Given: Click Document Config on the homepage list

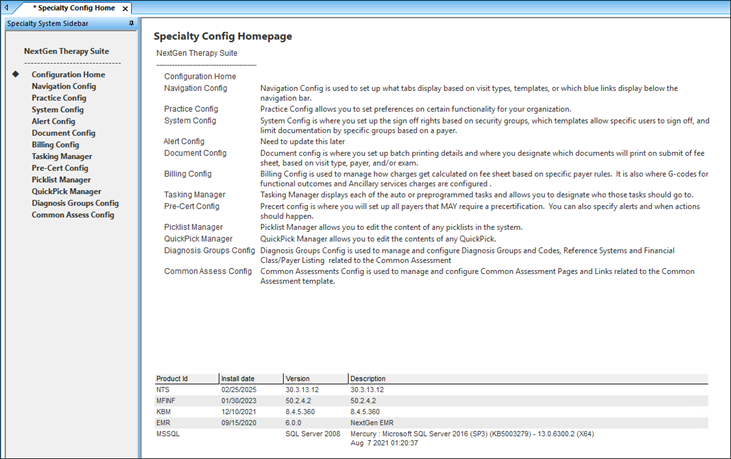Looking at the screenshot, I should [x=195, y=153].
